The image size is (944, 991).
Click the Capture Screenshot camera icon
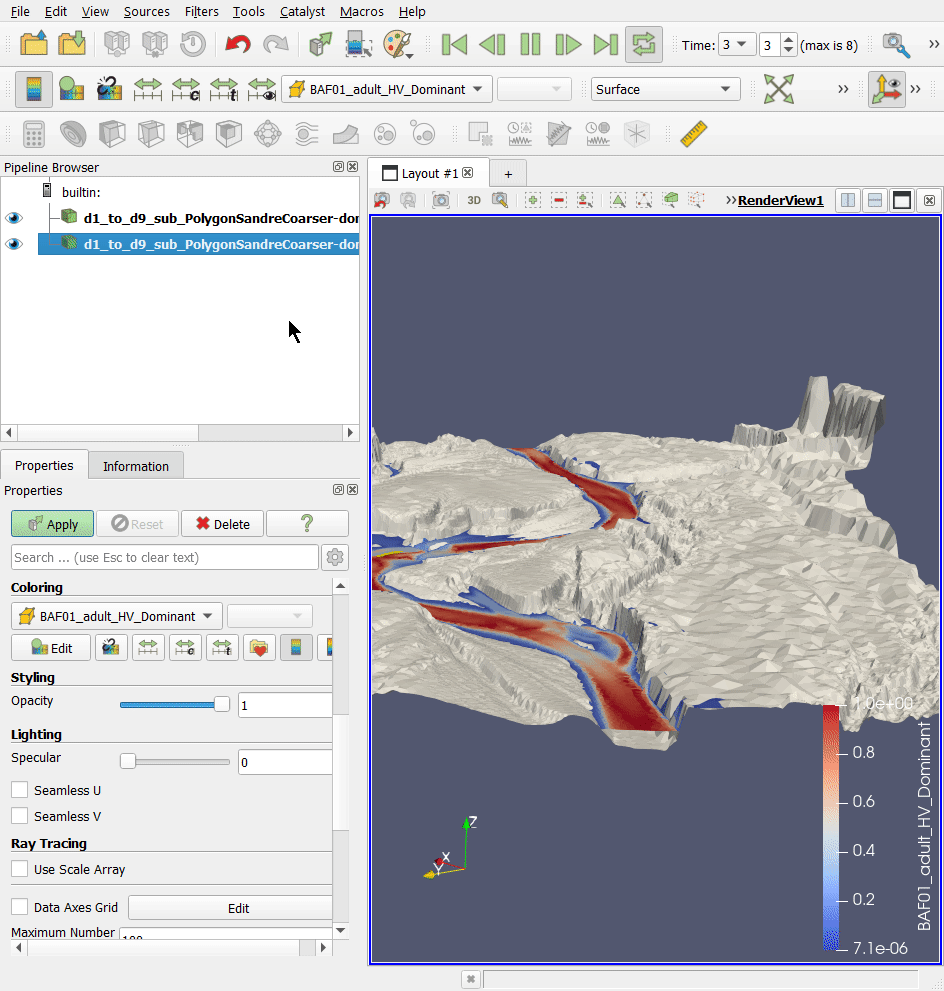[441, 200]
